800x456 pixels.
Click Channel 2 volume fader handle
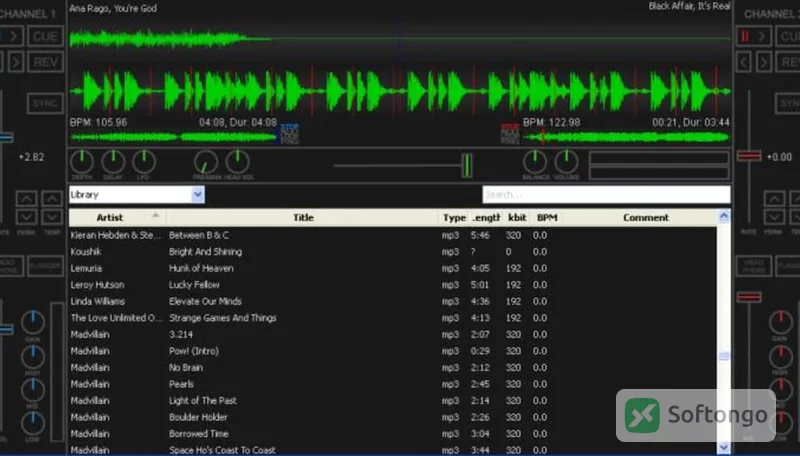click(x=749, y=297)
